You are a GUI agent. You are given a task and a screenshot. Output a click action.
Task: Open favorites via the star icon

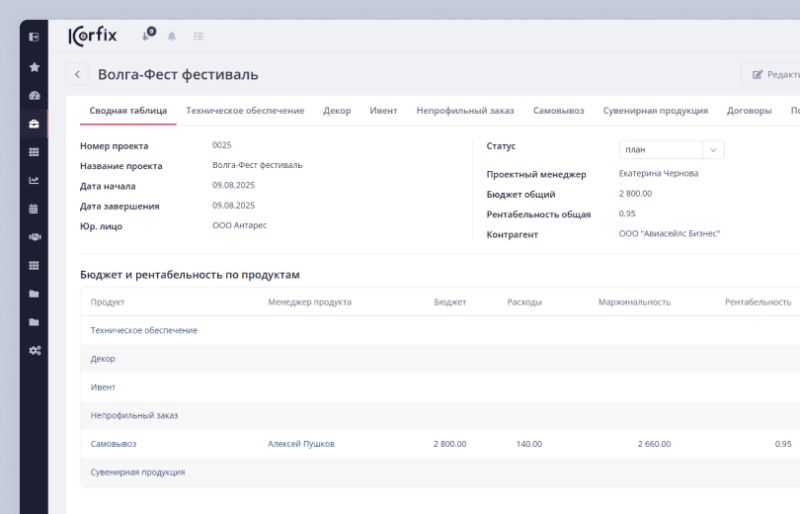point(34,67)
